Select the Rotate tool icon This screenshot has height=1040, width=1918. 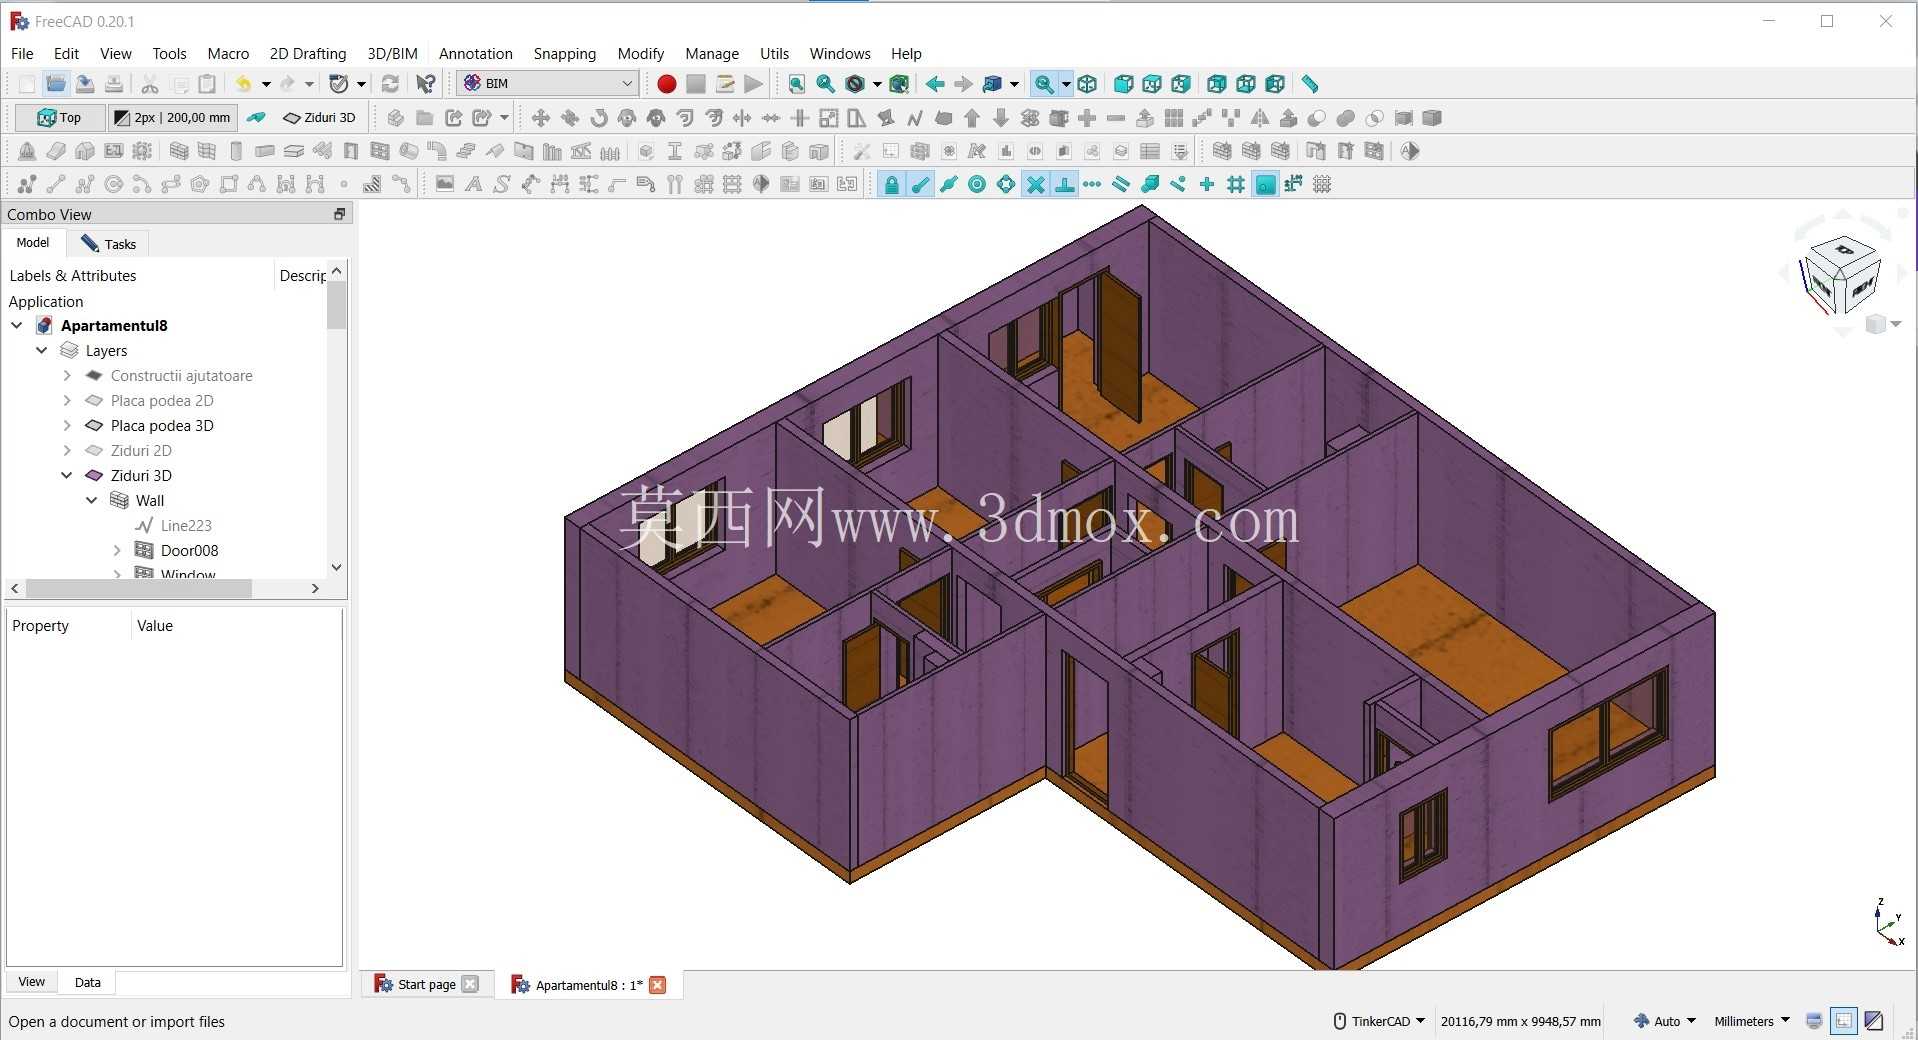[598, 118]
